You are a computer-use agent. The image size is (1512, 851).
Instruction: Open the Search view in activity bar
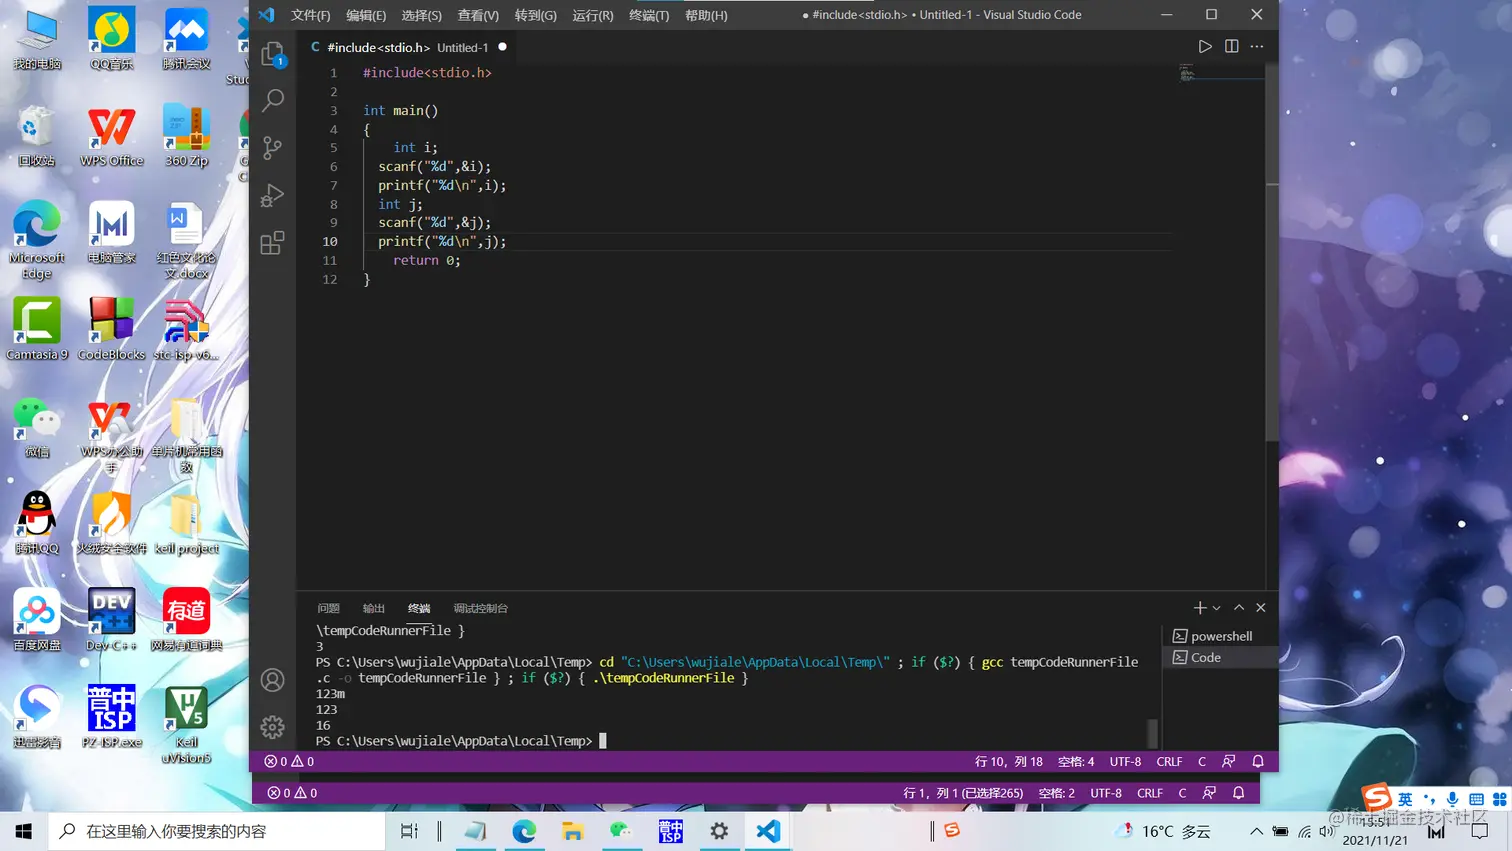(x=272, y=100)
